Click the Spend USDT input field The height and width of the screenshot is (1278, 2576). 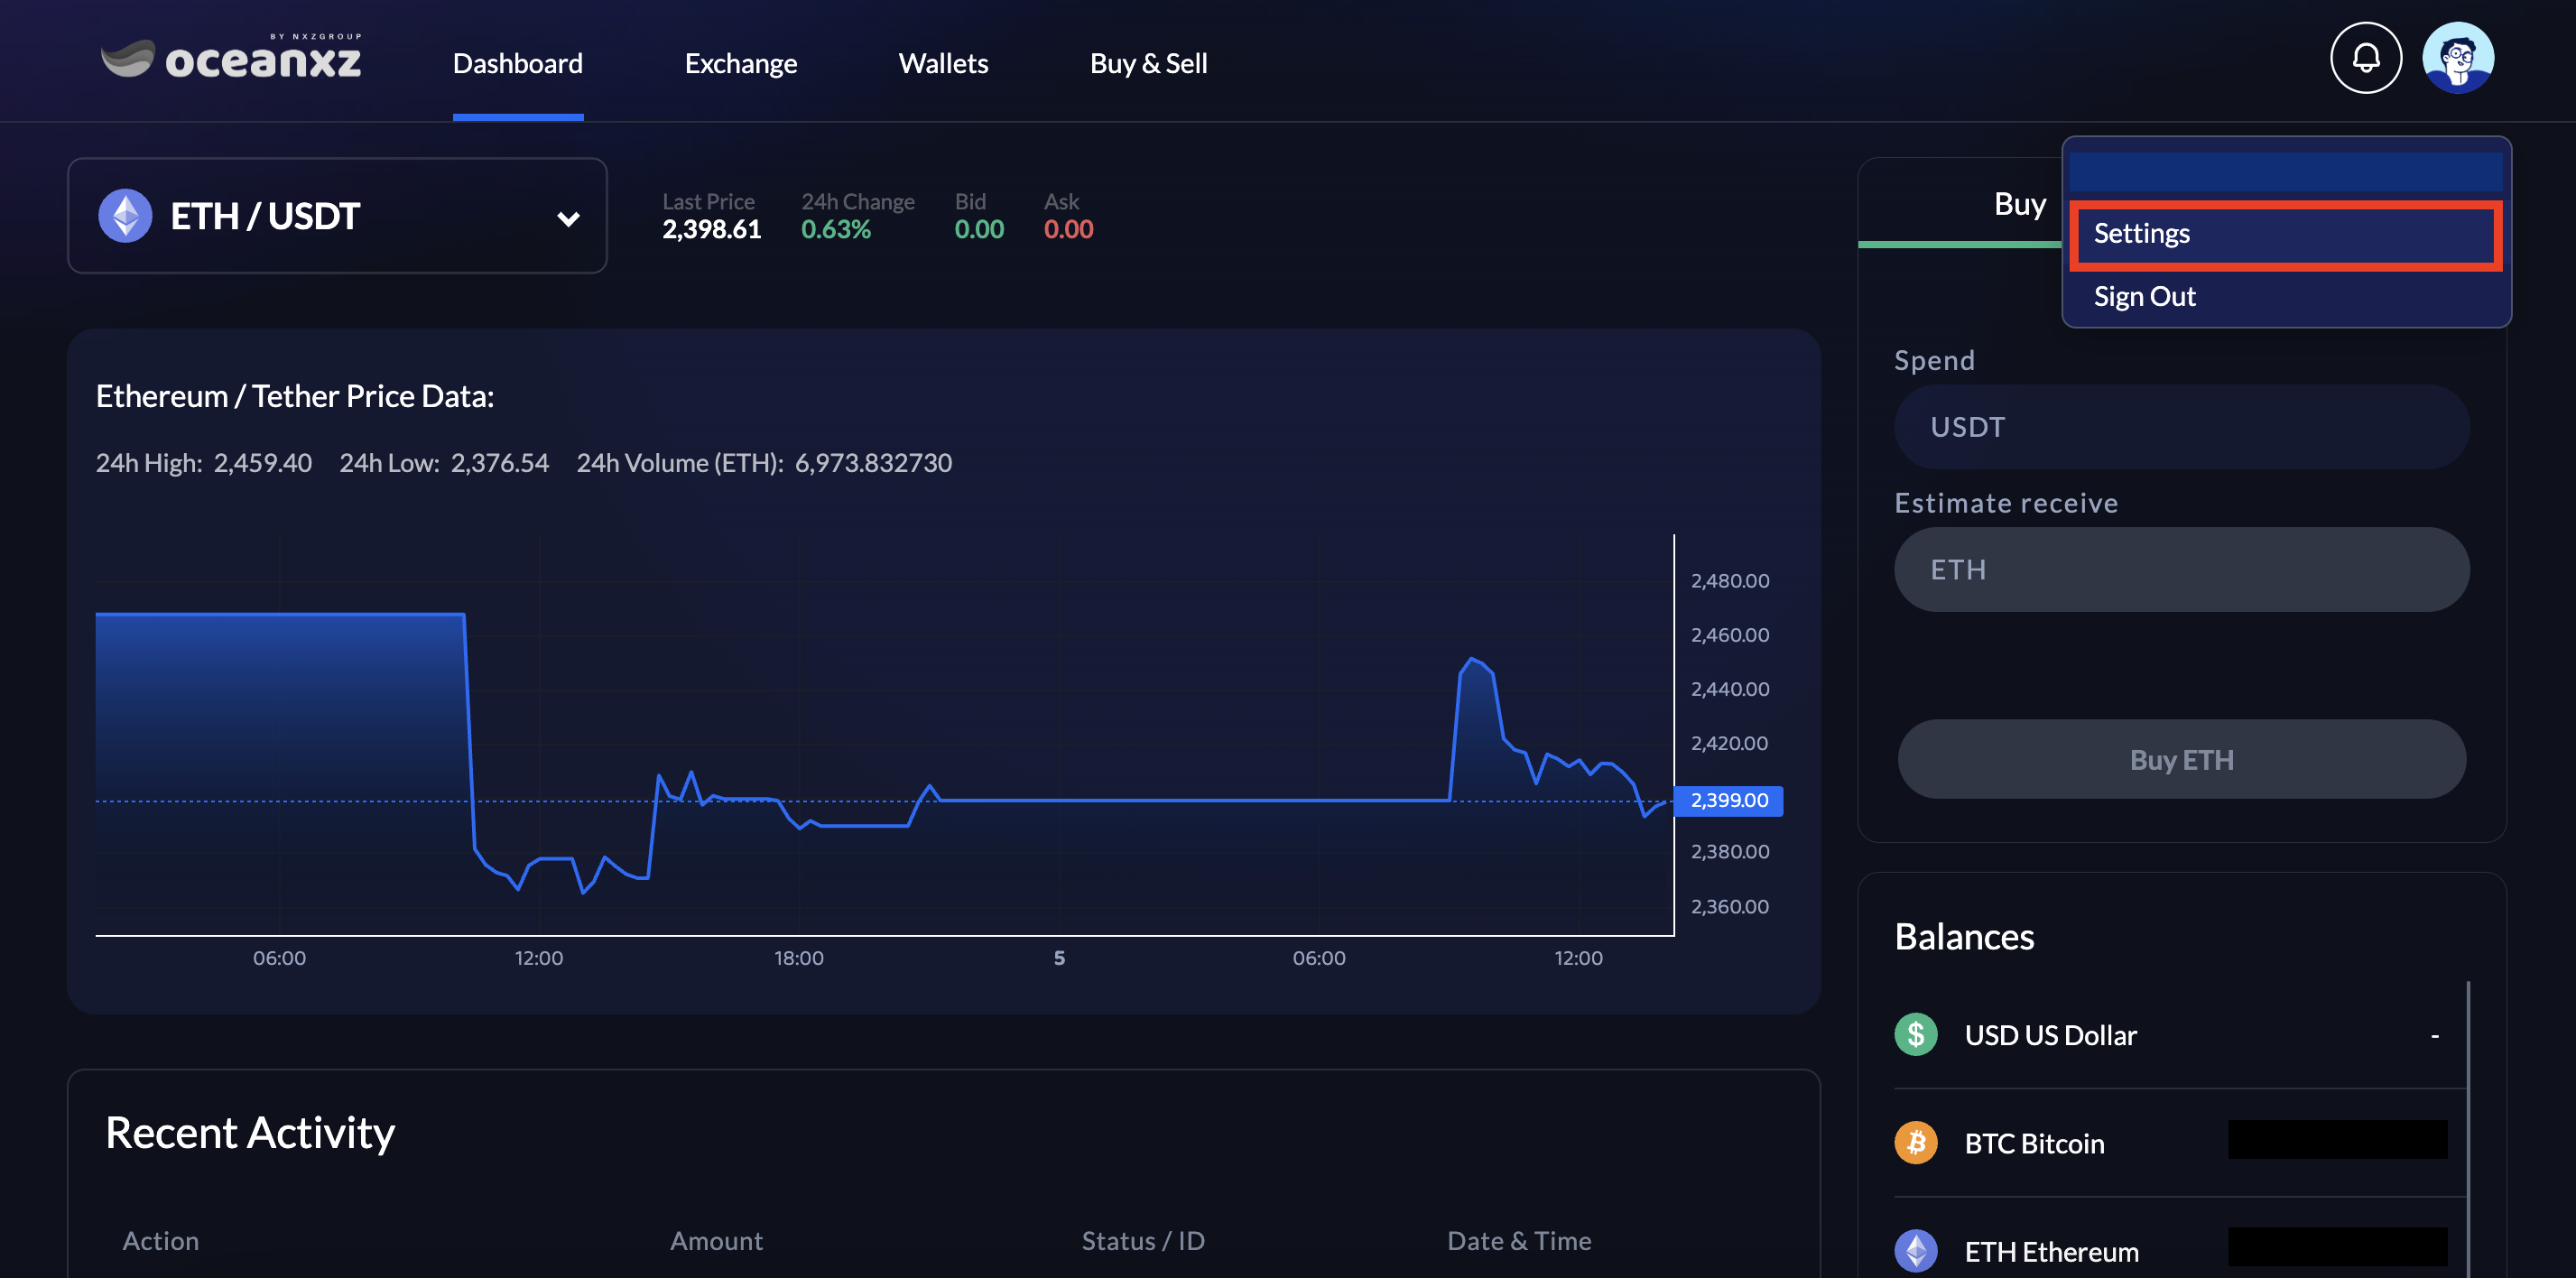(2180, 427)
